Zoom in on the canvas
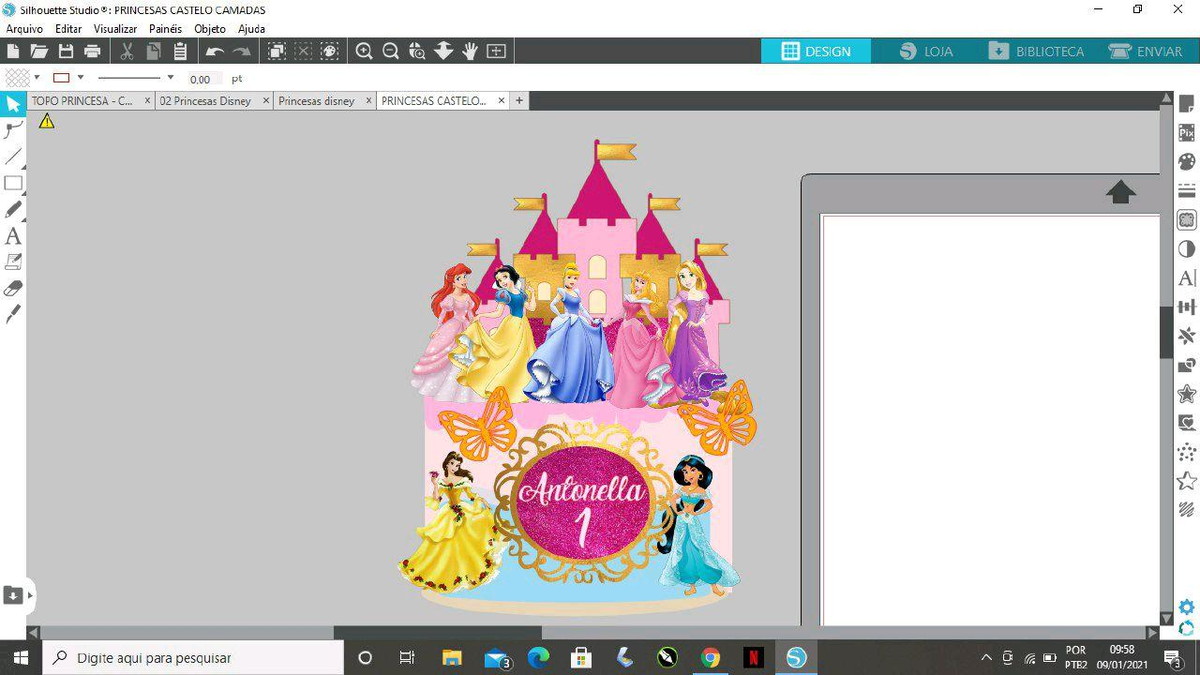This screenshot has width=1200, height=675. pyautogui.click(x=364, y=51)
